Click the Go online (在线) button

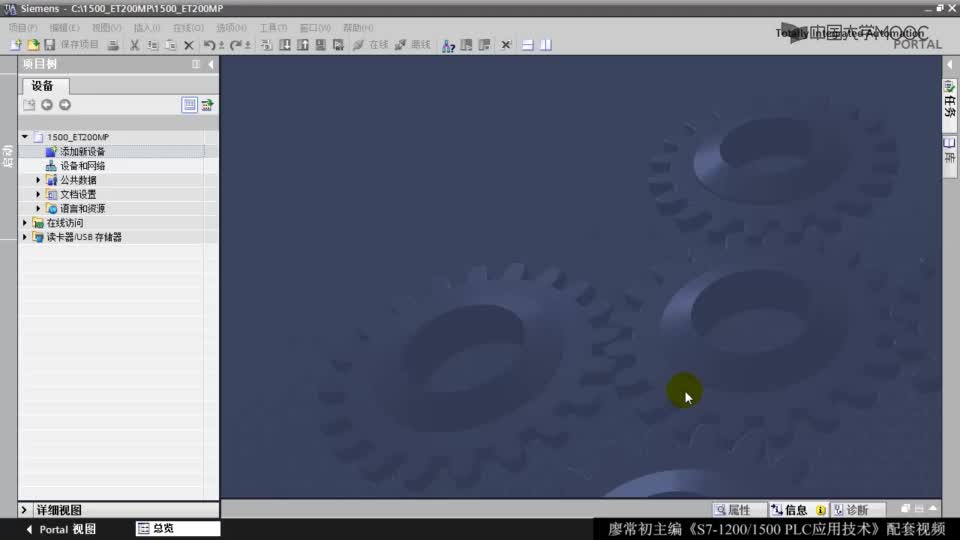371,45
